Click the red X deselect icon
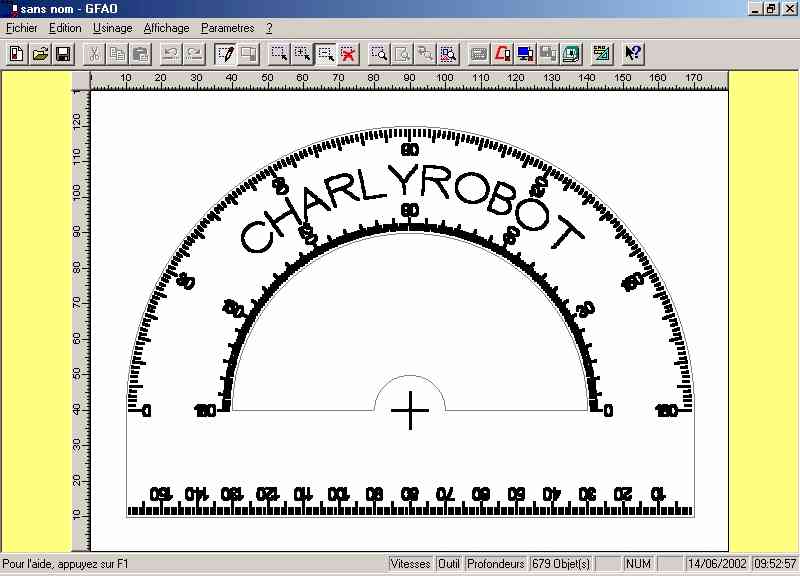800x576 pixels. pos(348,54)
